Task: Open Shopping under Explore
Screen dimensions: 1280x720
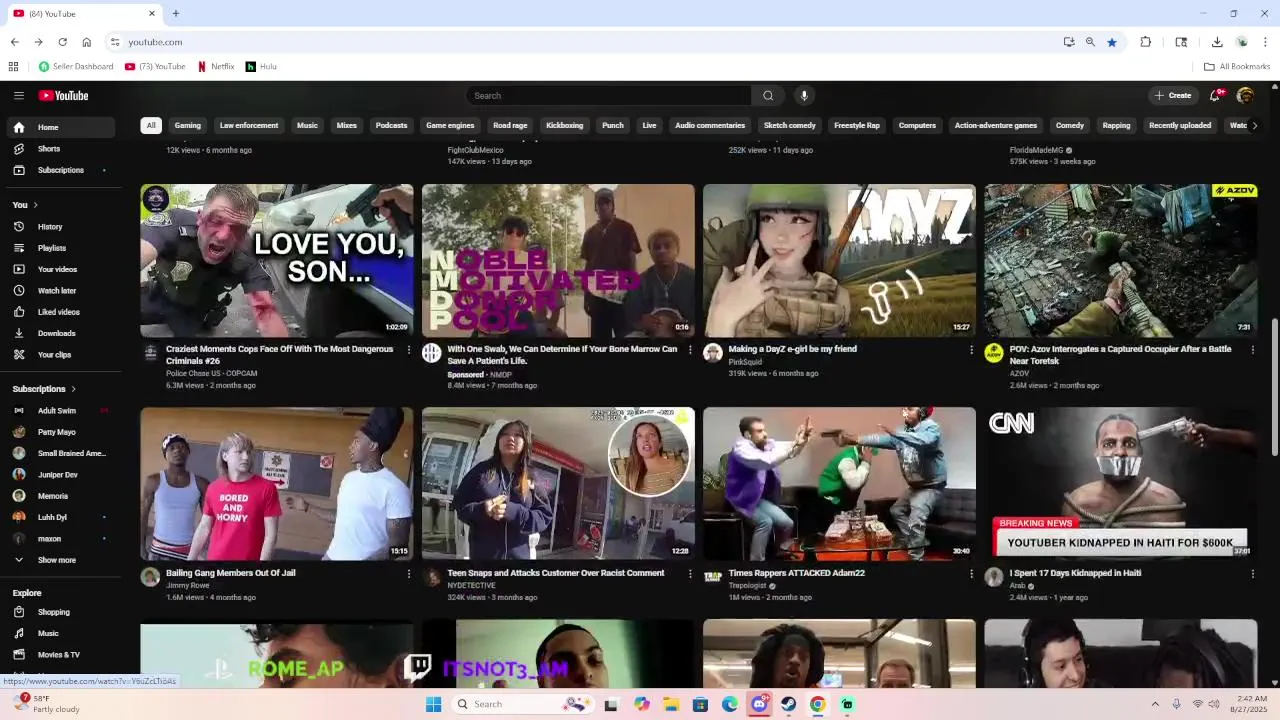Action: click(x=60, y=612)
